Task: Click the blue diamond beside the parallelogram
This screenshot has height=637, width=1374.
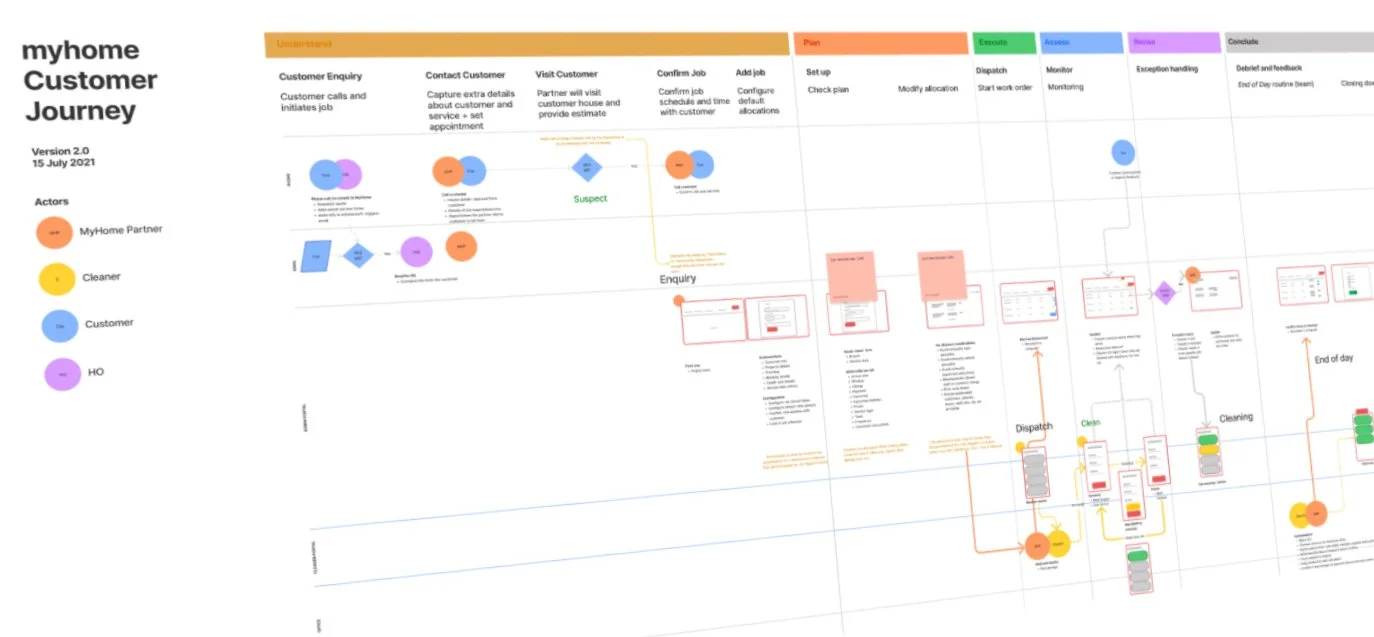Action: (358, 254)
